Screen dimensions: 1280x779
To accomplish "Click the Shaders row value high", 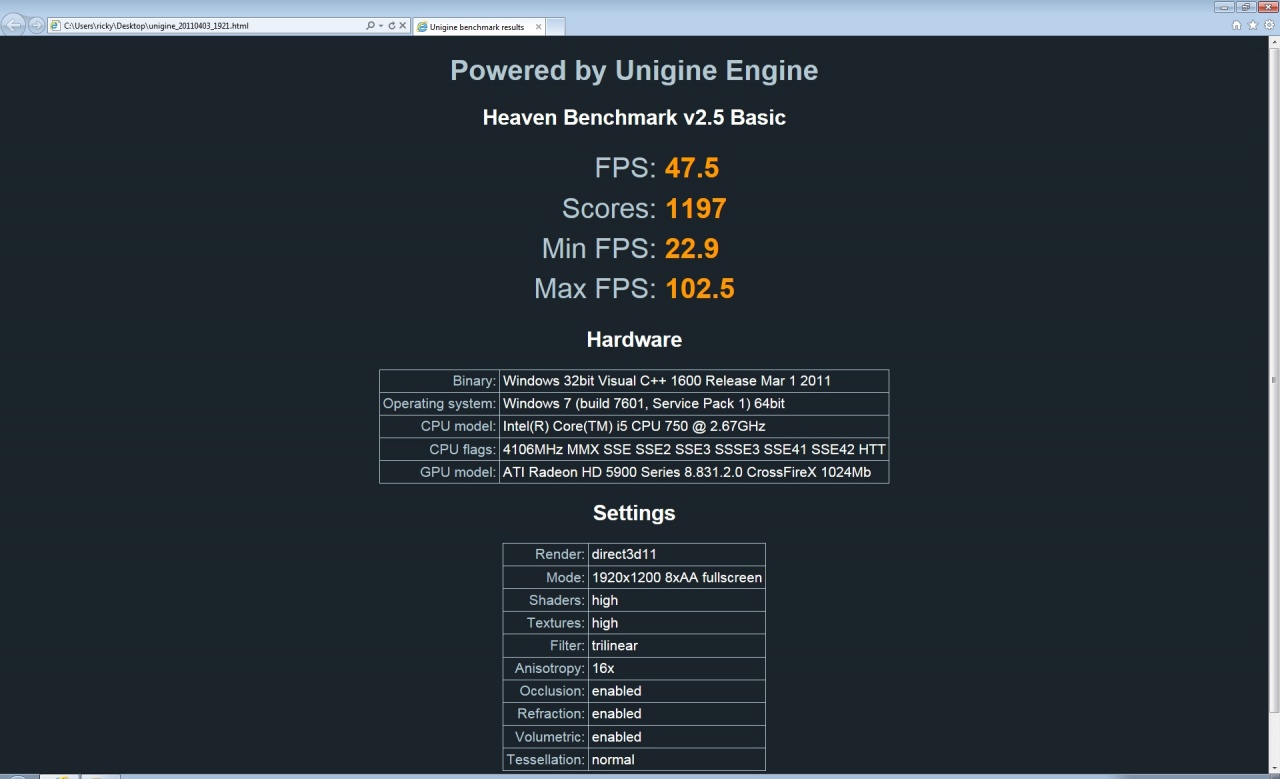I will pyautogui.click(x=677, y=600).
